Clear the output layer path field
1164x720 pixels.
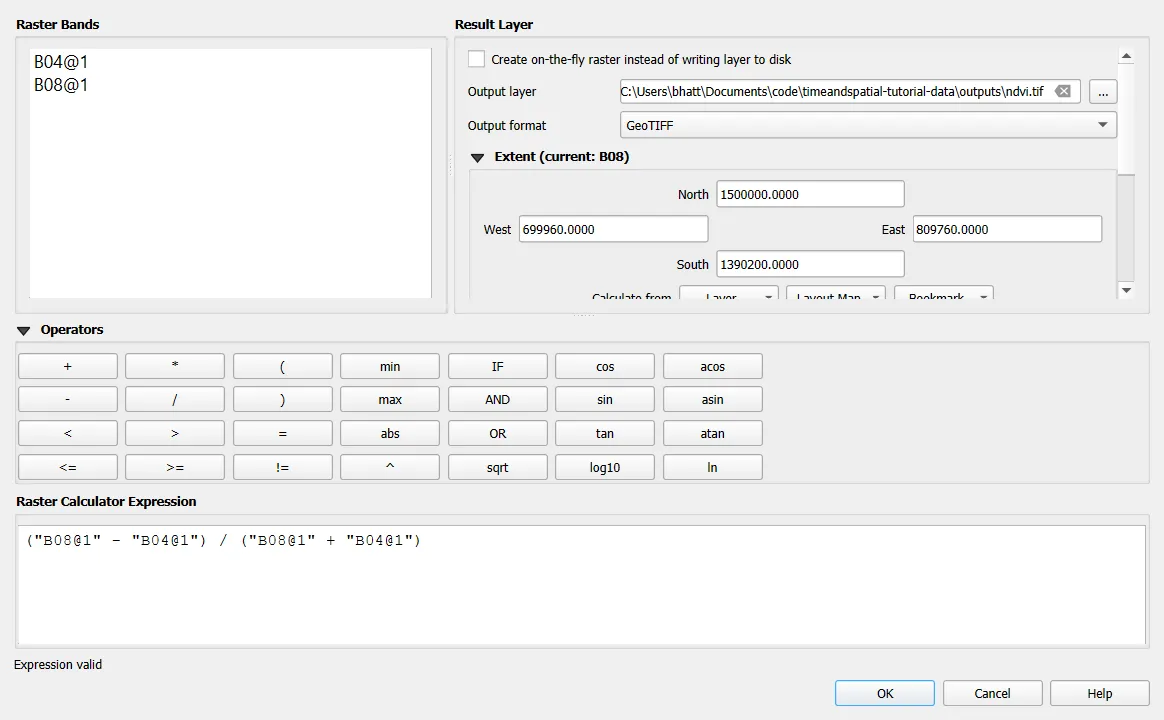[1063, 91]
